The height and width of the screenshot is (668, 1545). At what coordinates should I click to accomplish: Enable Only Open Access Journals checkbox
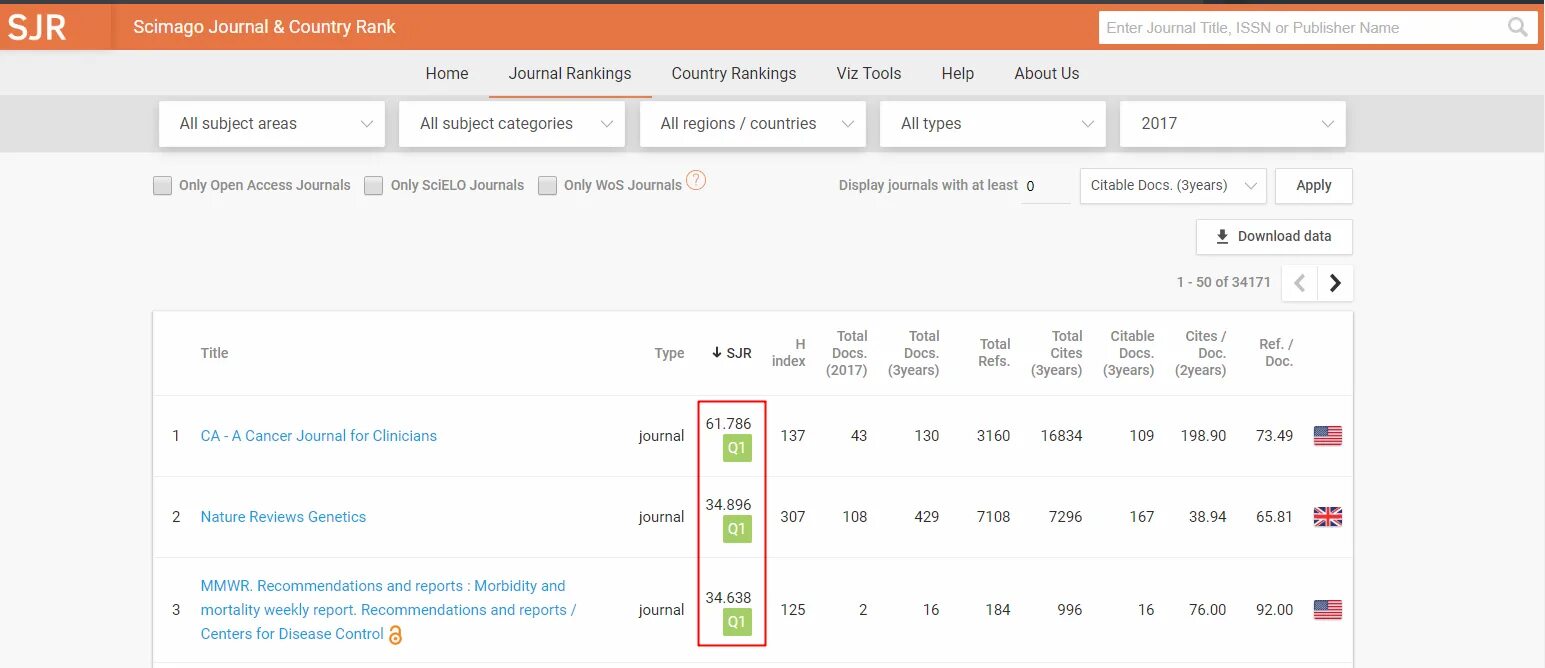[162, 185]
